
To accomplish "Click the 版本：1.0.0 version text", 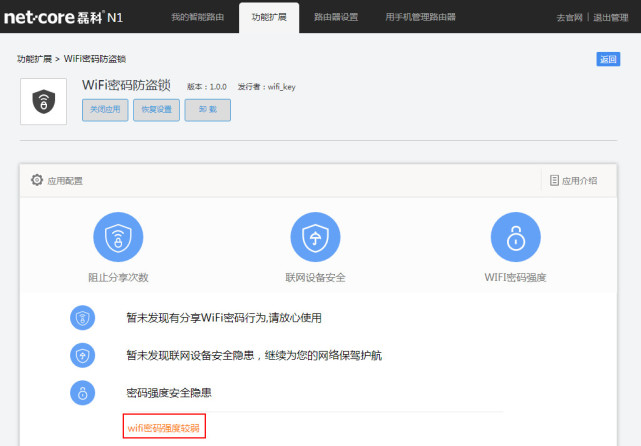I will tap(207, 87).
